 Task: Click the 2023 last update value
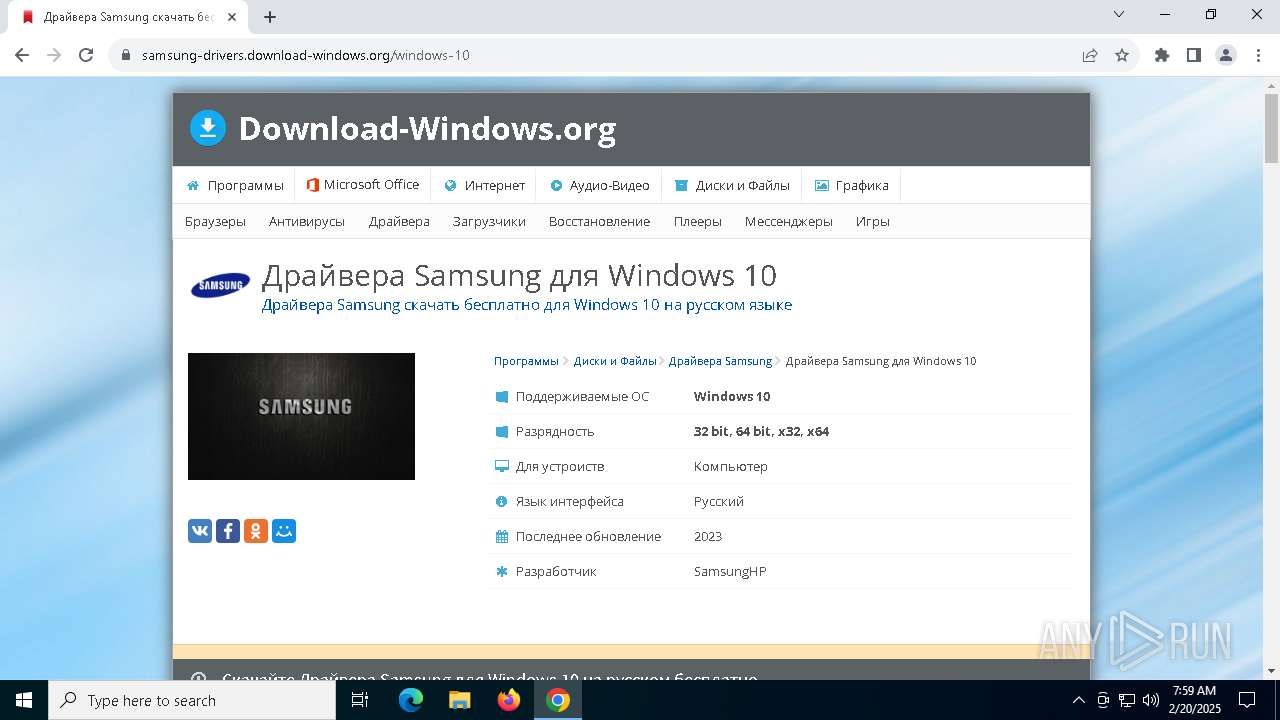tap(708, 536)
